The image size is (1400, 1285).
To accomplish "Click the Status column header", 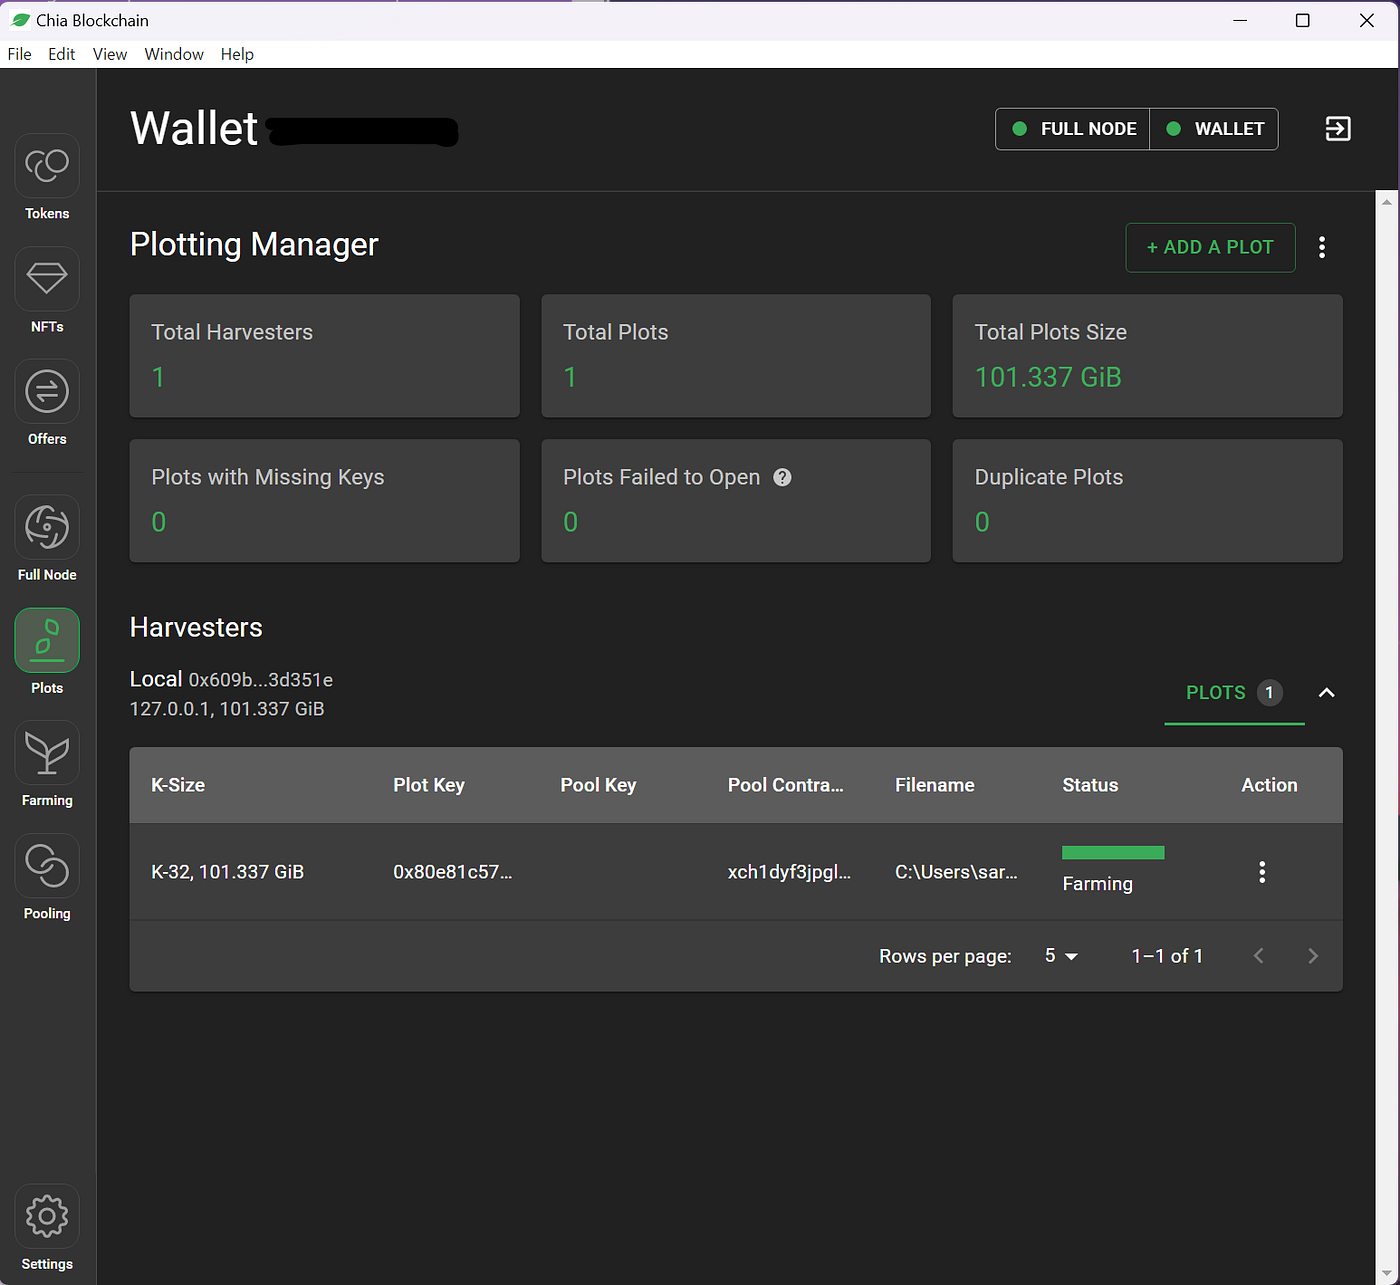I will coord(1090,786).
